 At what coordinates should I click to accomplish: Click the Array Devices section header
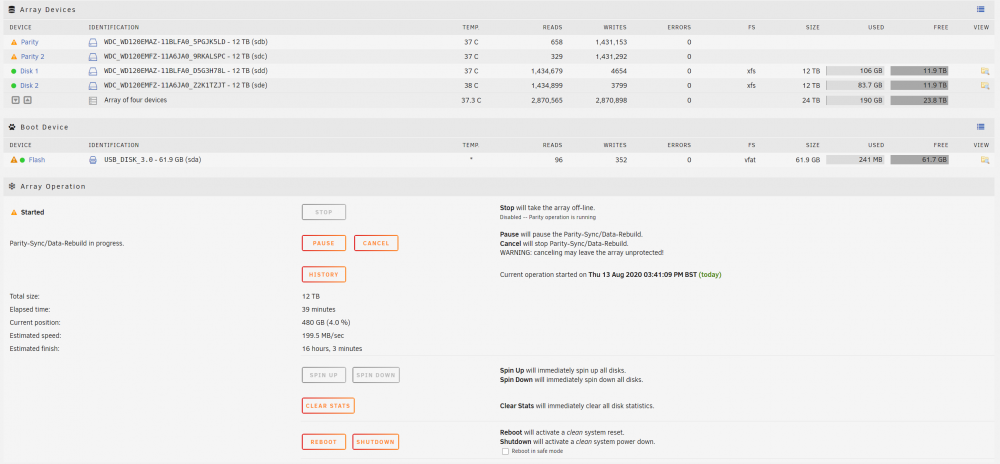click(500, 10)
